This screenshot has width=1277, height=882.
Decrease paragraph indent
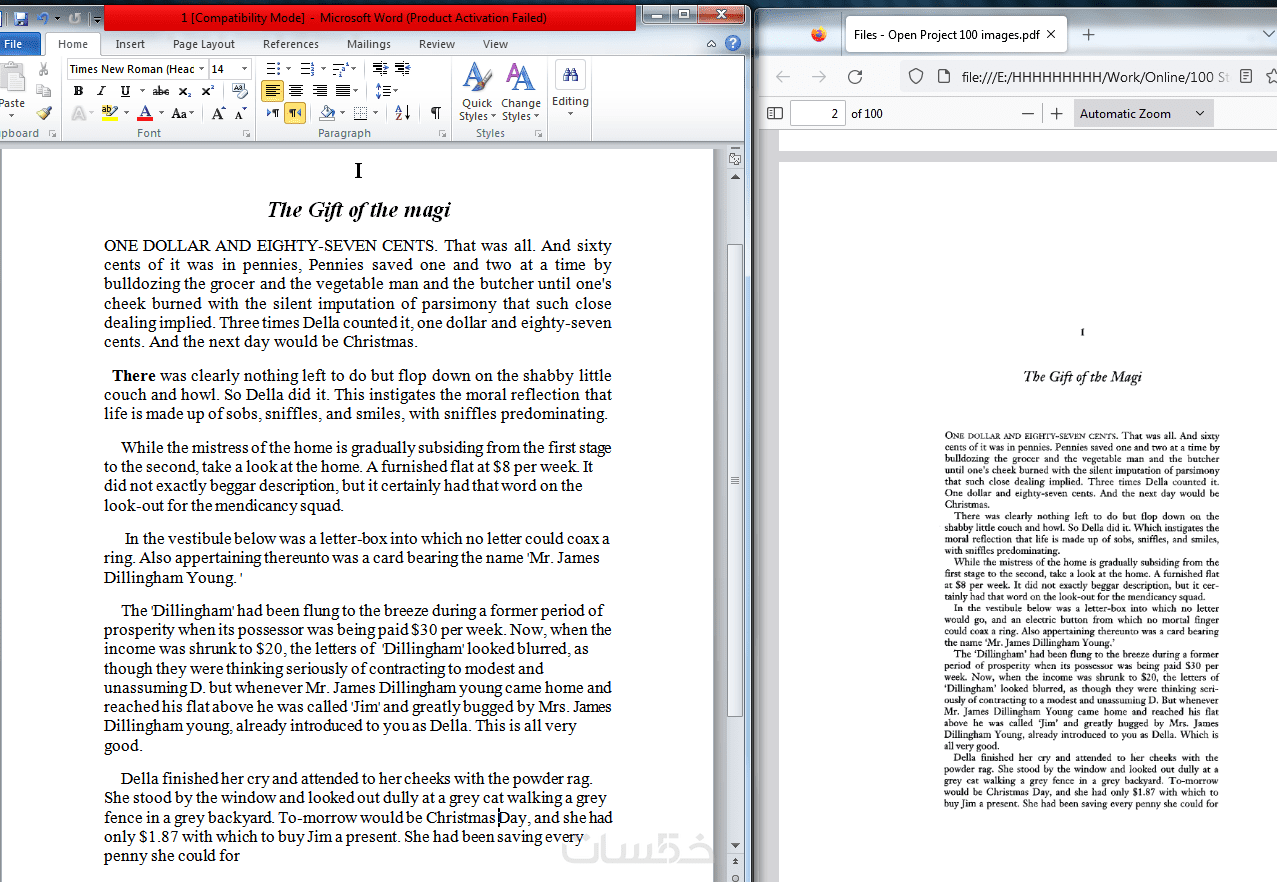click(380, 69)
